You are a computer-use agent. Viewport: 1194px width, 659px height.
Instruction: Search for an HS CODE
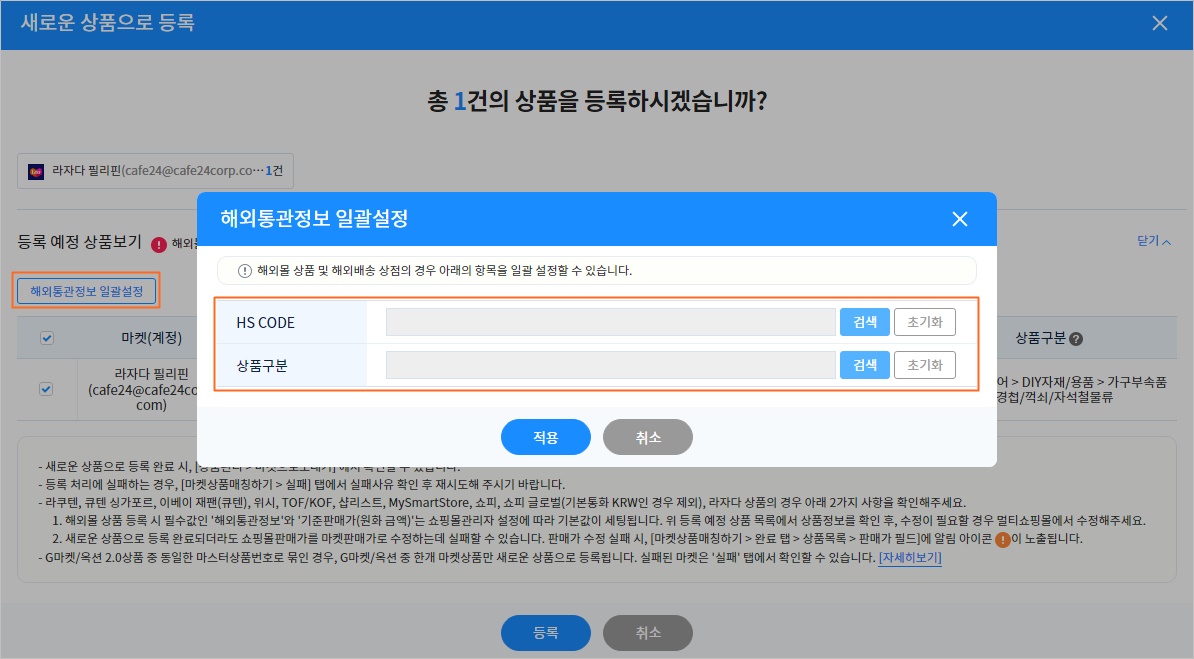[864, 322]
